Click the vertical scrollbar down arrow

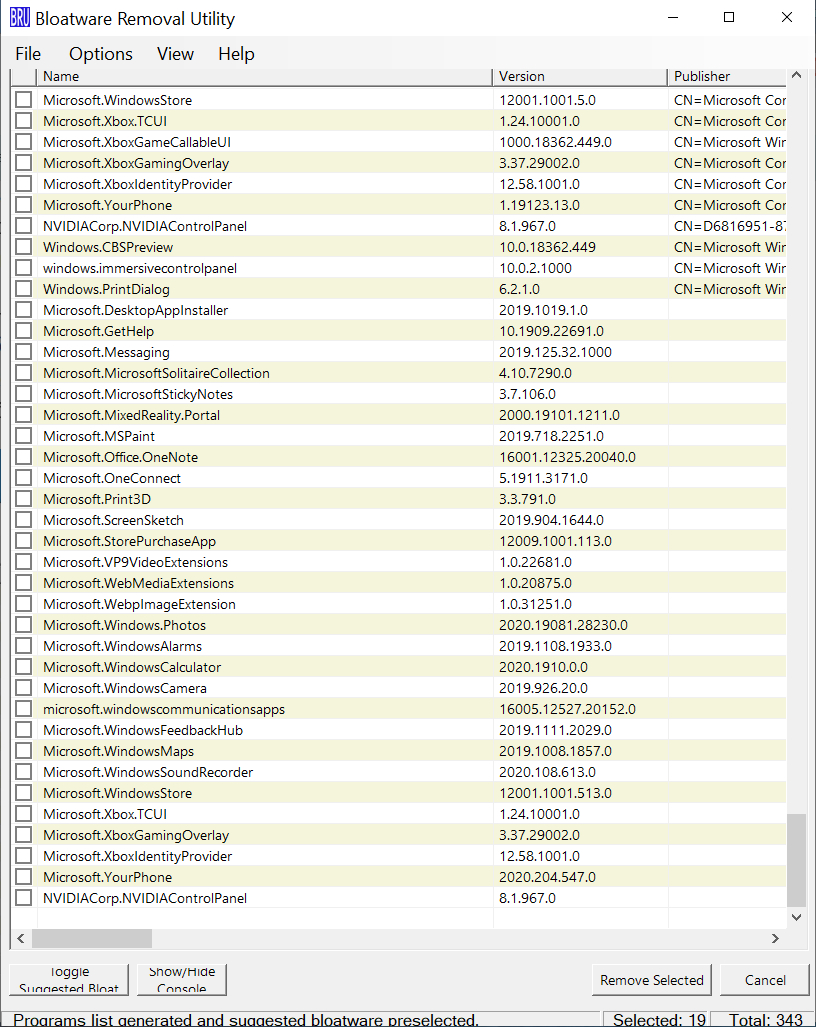pos(796,917)
